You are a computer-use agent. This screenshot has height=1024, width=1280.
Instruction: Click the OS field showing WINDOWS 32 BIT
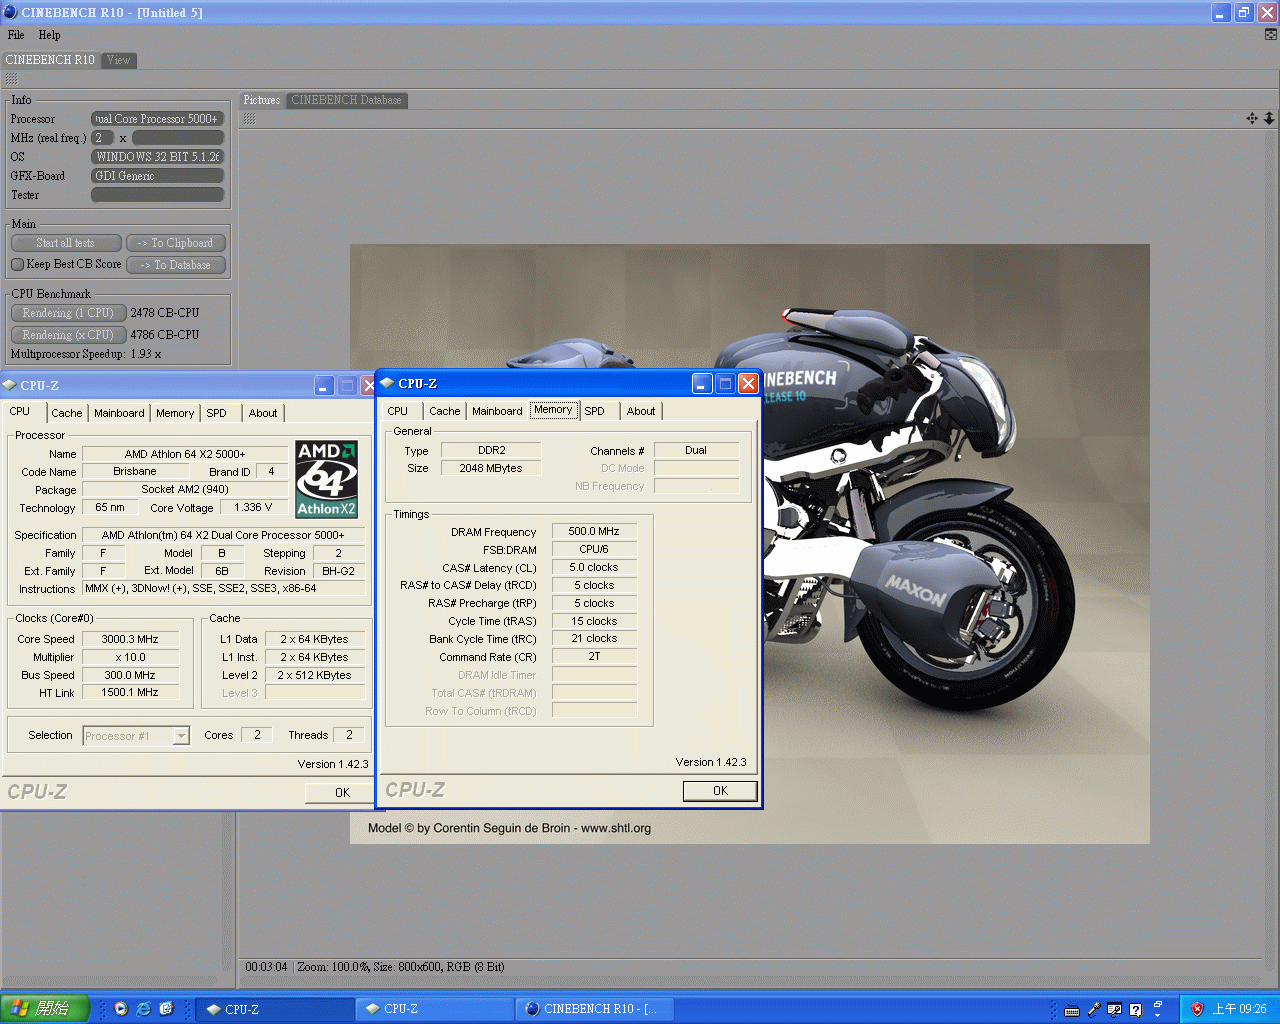click(158, 157)
